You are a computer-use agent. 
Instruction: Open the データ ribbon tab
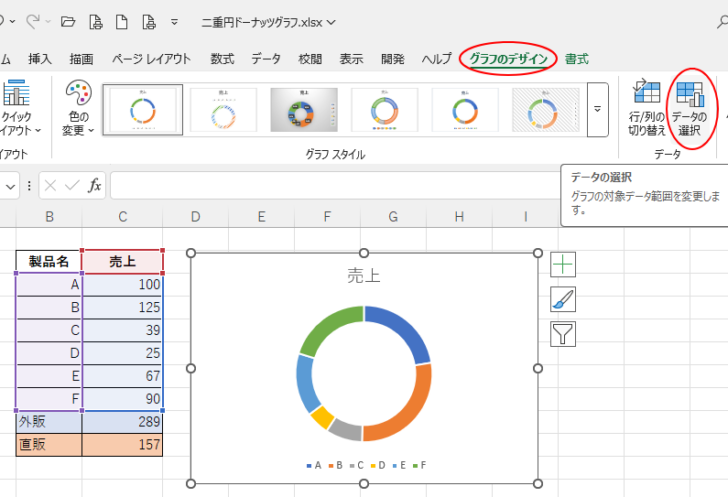click(266, 59)
